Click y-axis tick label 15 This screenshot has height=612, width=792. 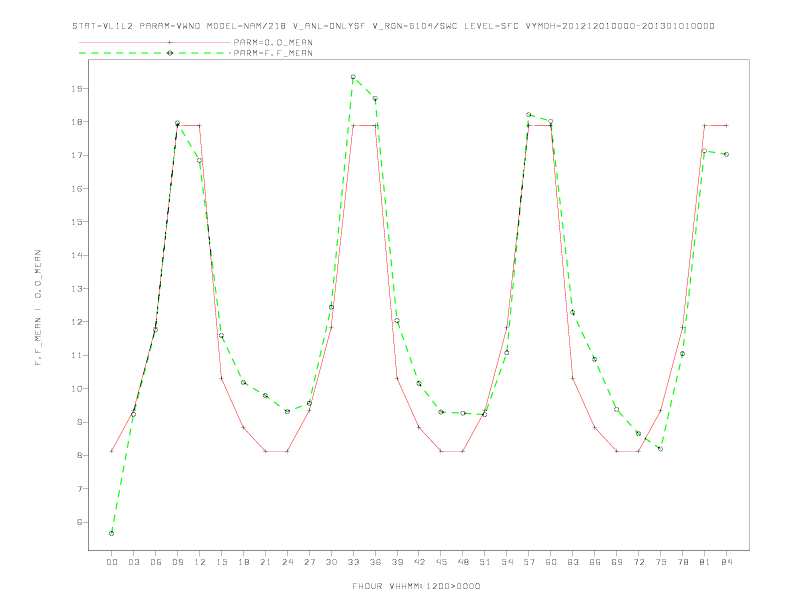(x=76, y=222)
